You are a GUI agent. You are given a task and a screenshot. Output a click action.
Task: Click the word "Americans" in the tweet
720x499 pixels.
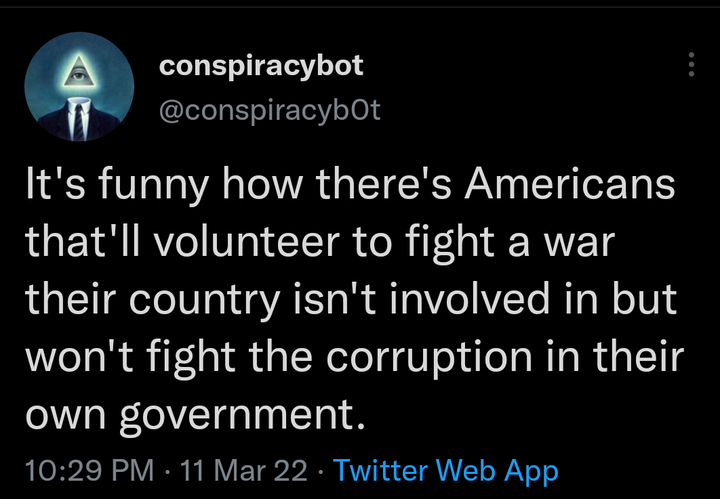[576, 189]
